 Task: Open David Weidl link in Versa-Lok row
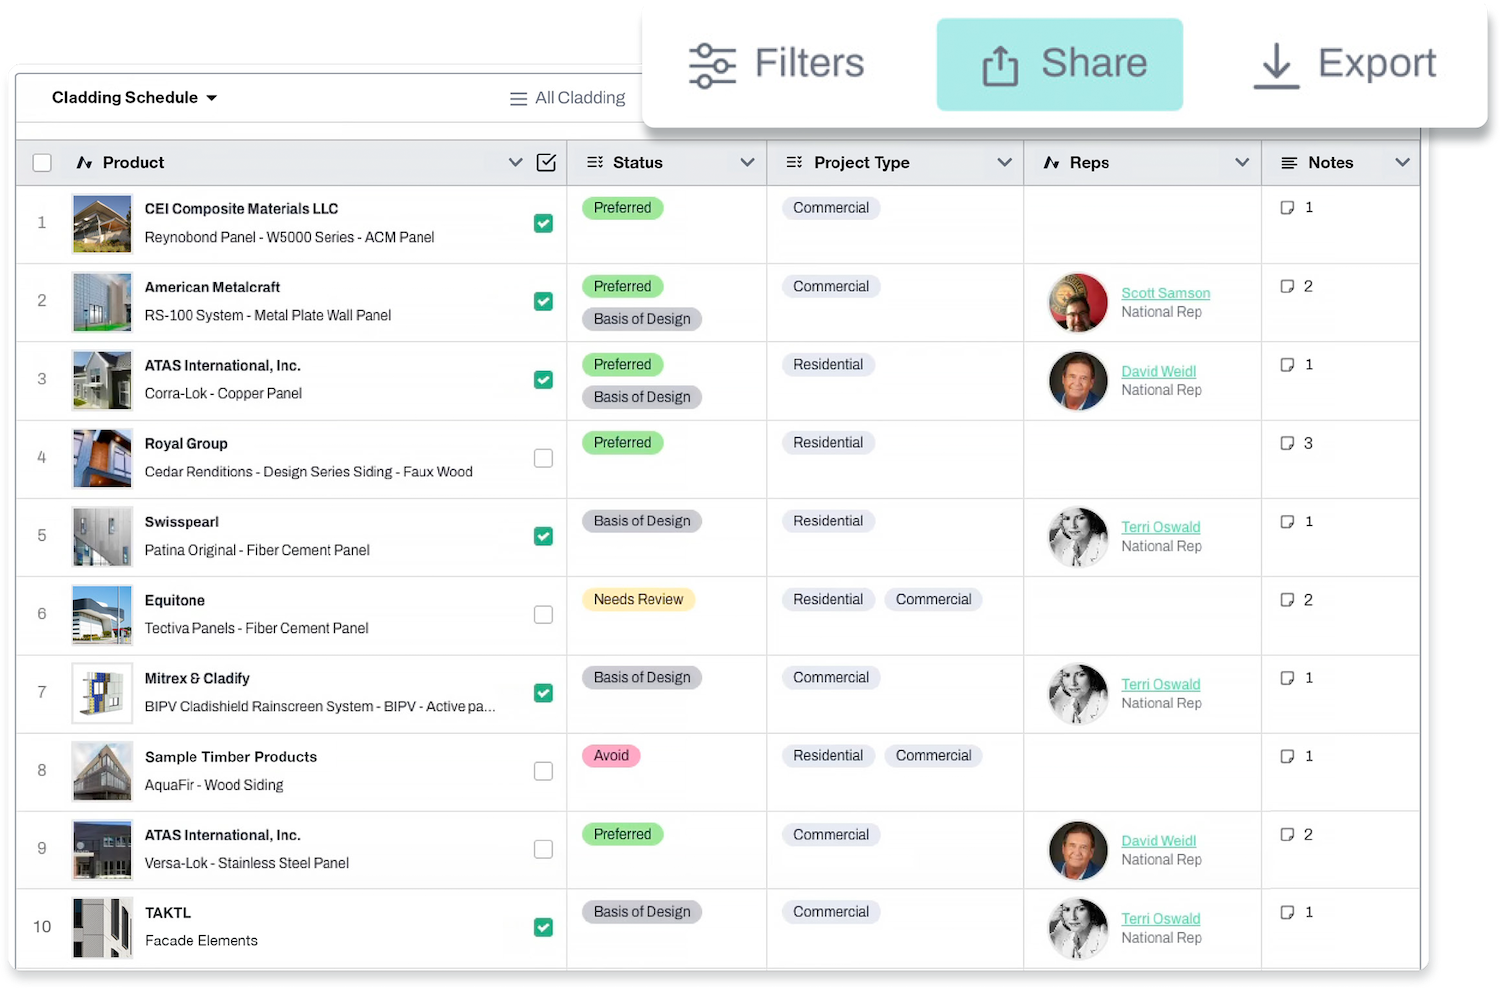point(1158,841)
